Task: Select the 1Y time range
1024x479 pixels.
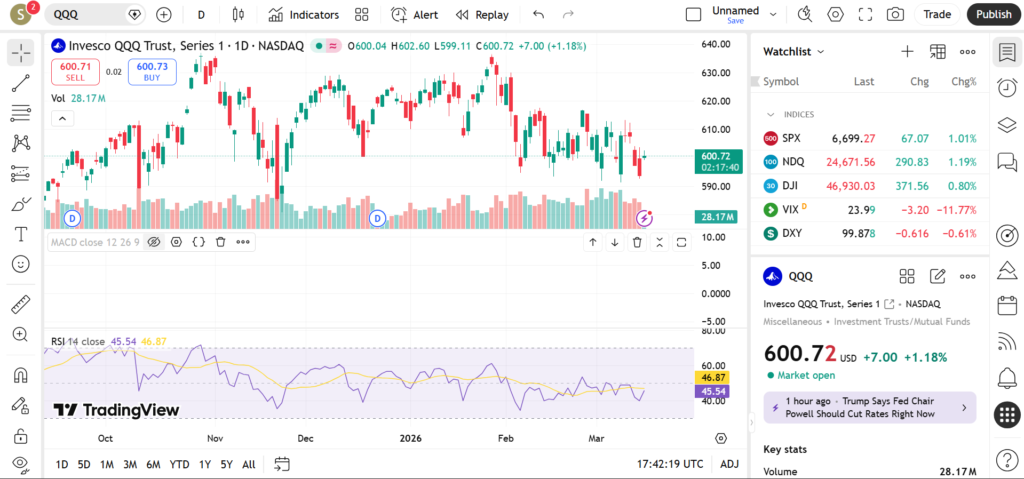Action: tap(205, 464)
